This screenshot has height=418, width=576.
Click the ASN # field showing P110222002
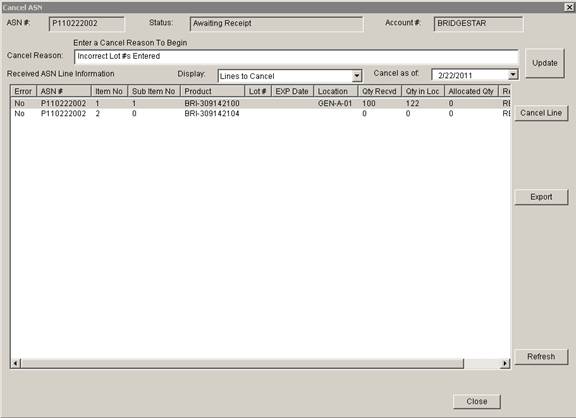(x=87, y=24)
